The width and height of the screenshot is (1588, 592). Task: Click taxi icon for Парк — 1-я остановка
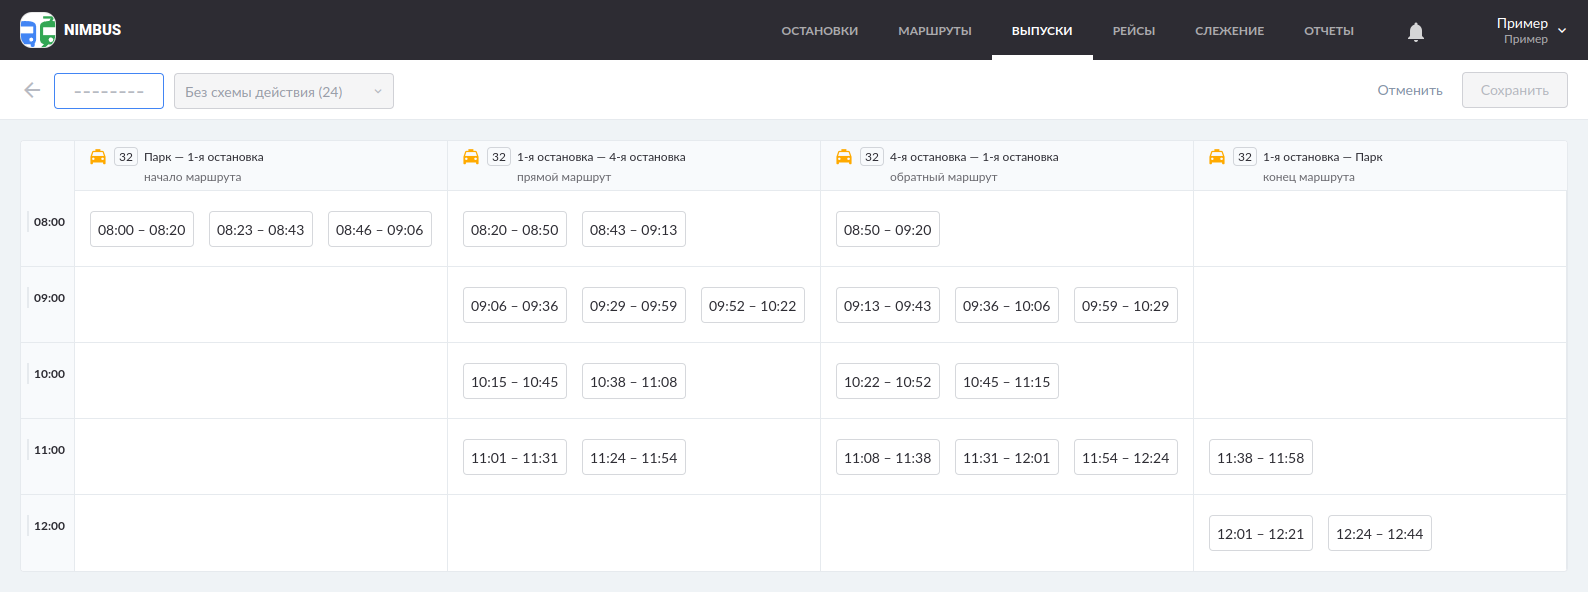98,157
